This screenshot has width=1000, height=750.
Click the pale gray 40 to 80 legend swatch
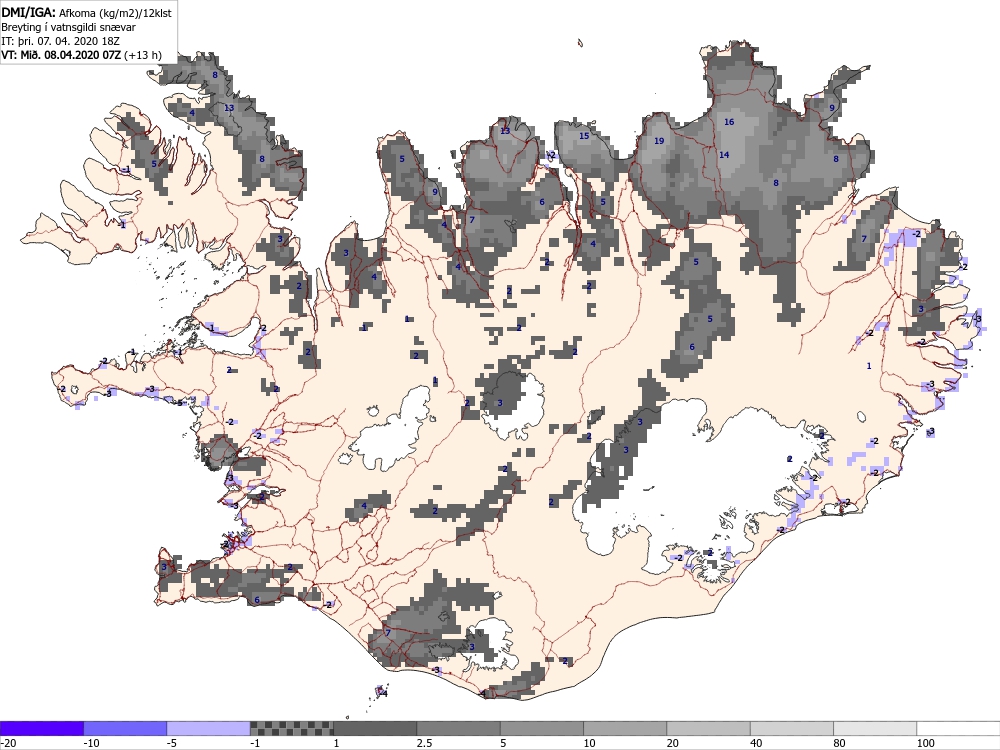click(792, 728)
